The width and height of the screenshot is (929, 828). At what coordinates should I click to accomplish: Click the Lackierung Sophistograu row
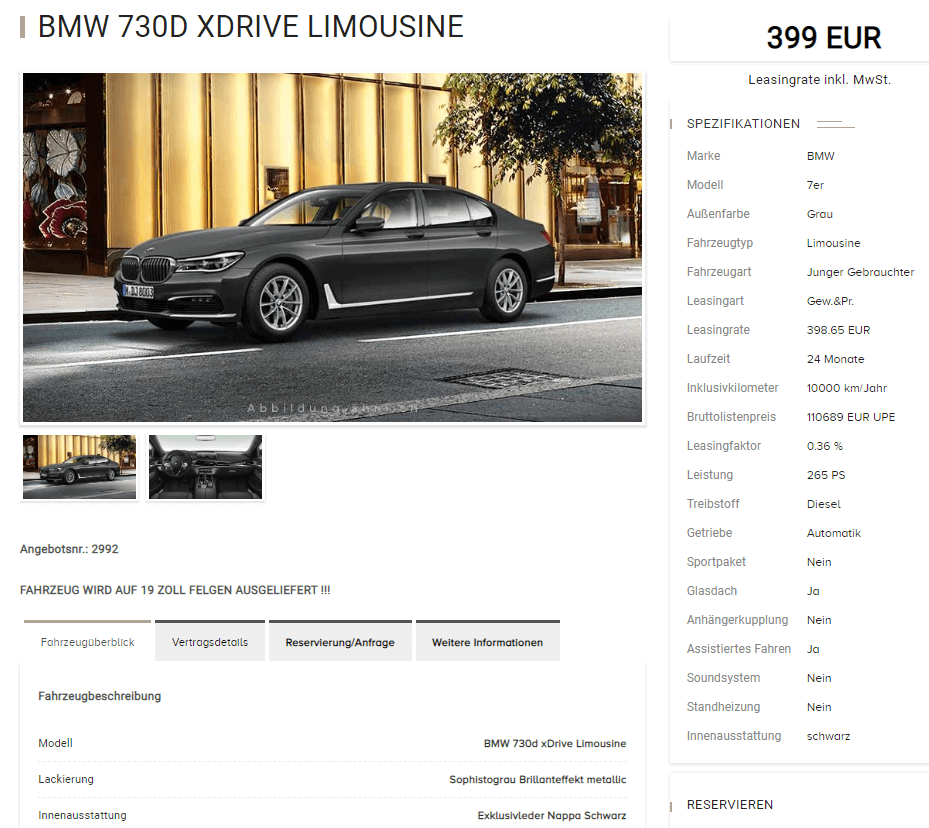point(332,779)
